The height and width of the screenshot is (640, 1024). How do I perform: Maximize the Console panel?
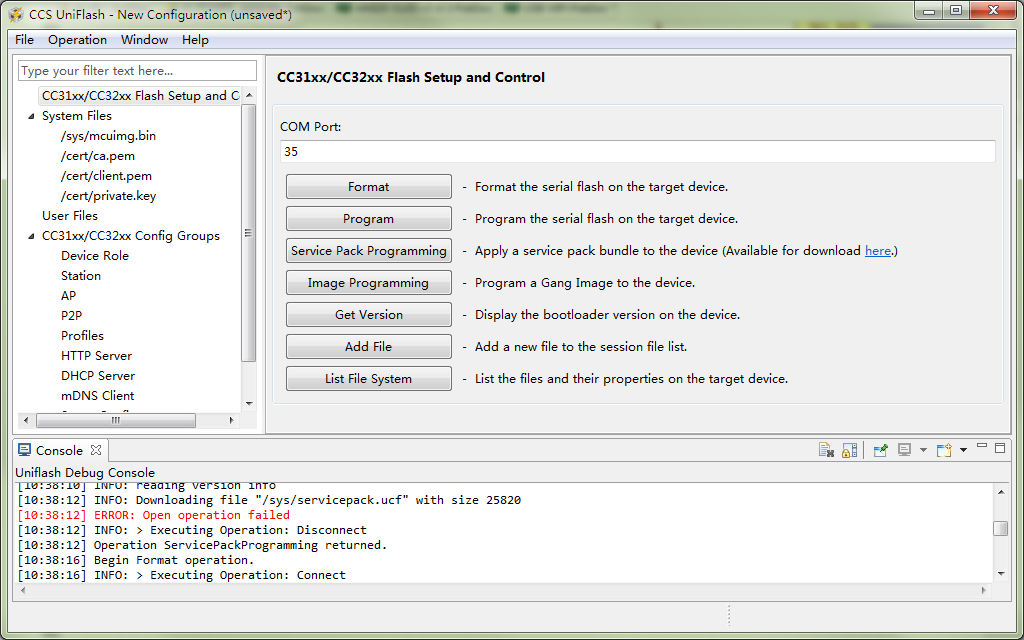[1000, 447]
